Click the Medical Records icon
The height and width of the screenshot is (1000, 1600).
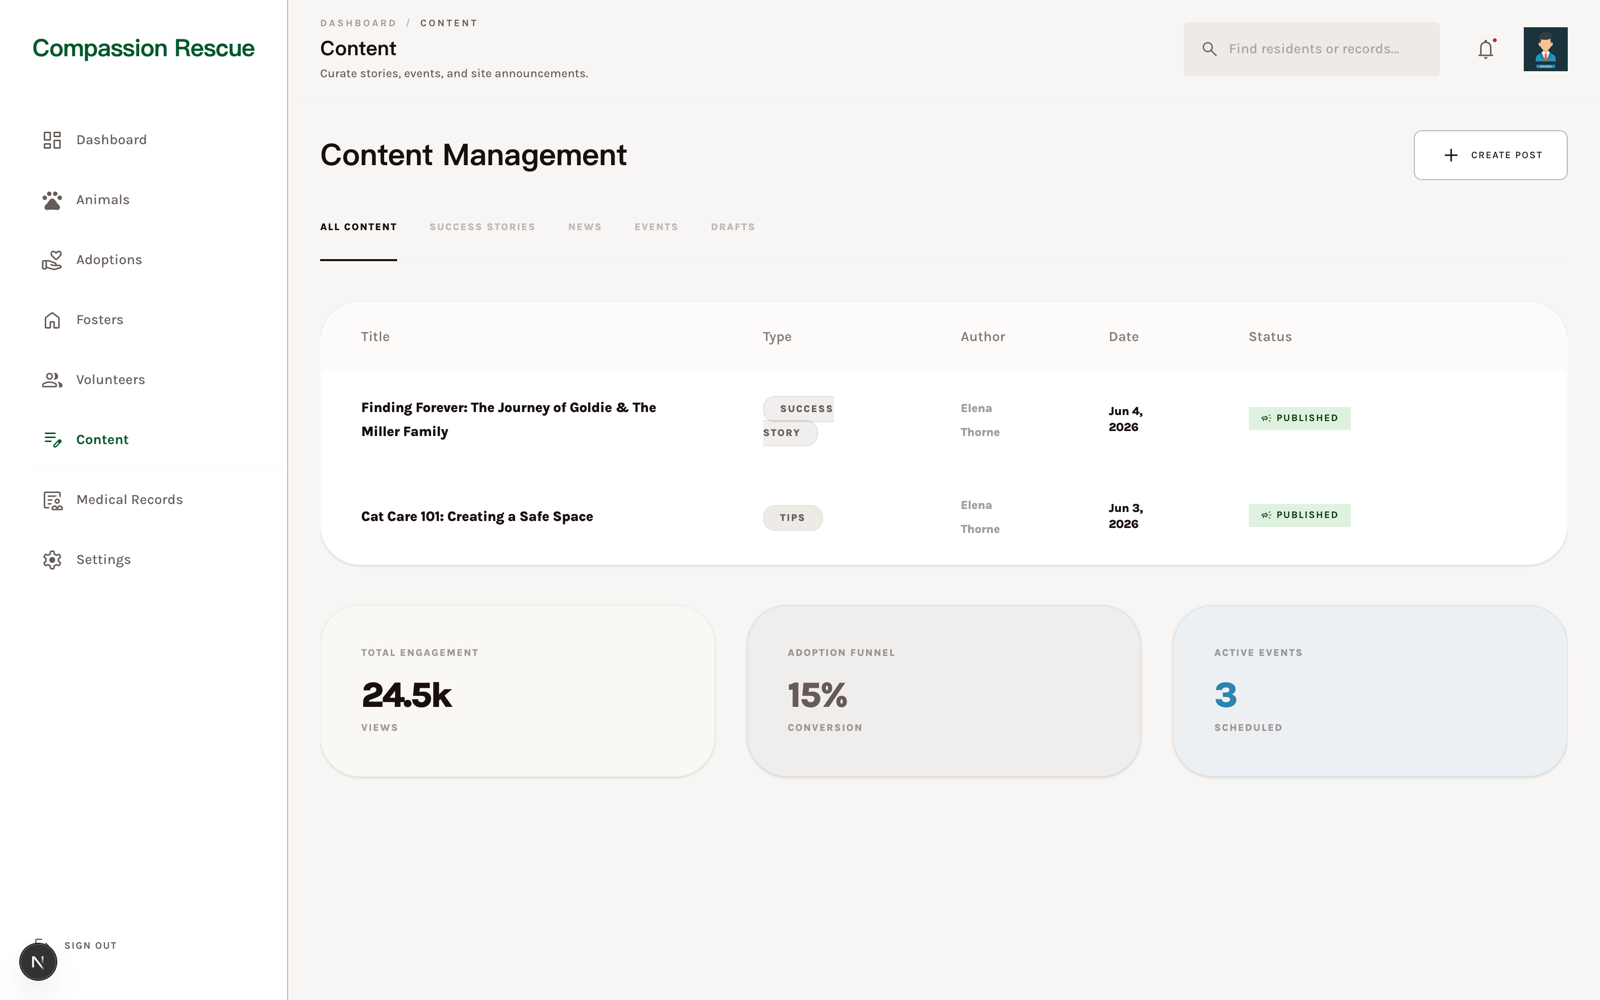click(52, 500)
